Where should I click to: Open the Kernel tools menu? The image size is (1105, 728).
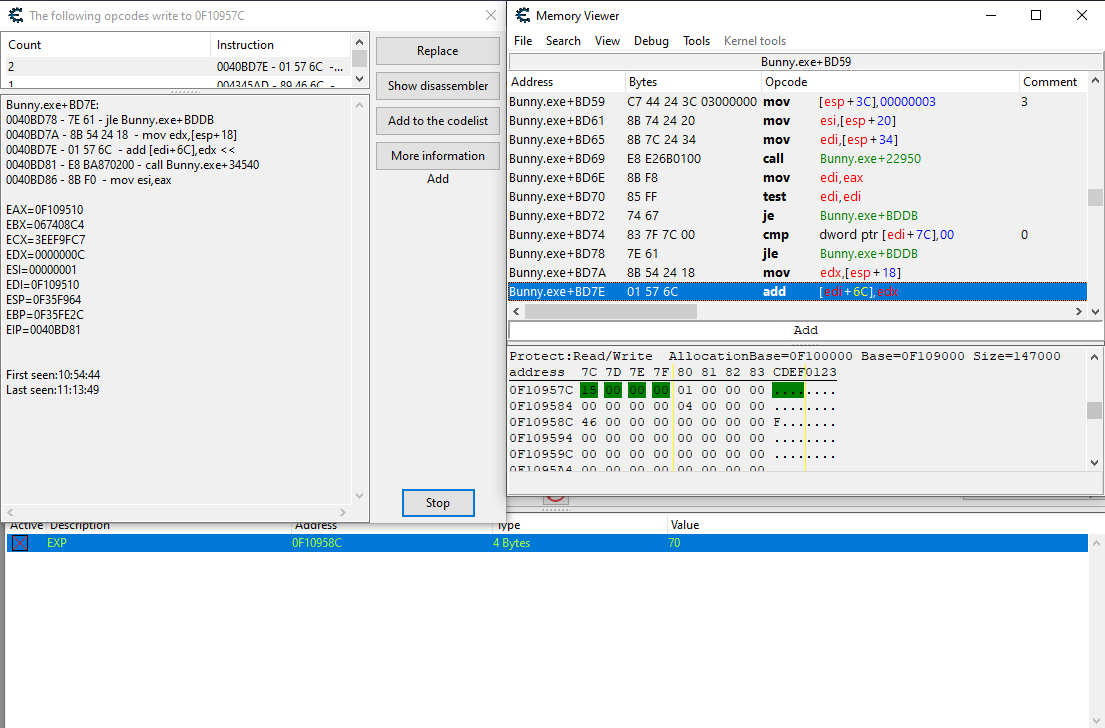[754, 41]
